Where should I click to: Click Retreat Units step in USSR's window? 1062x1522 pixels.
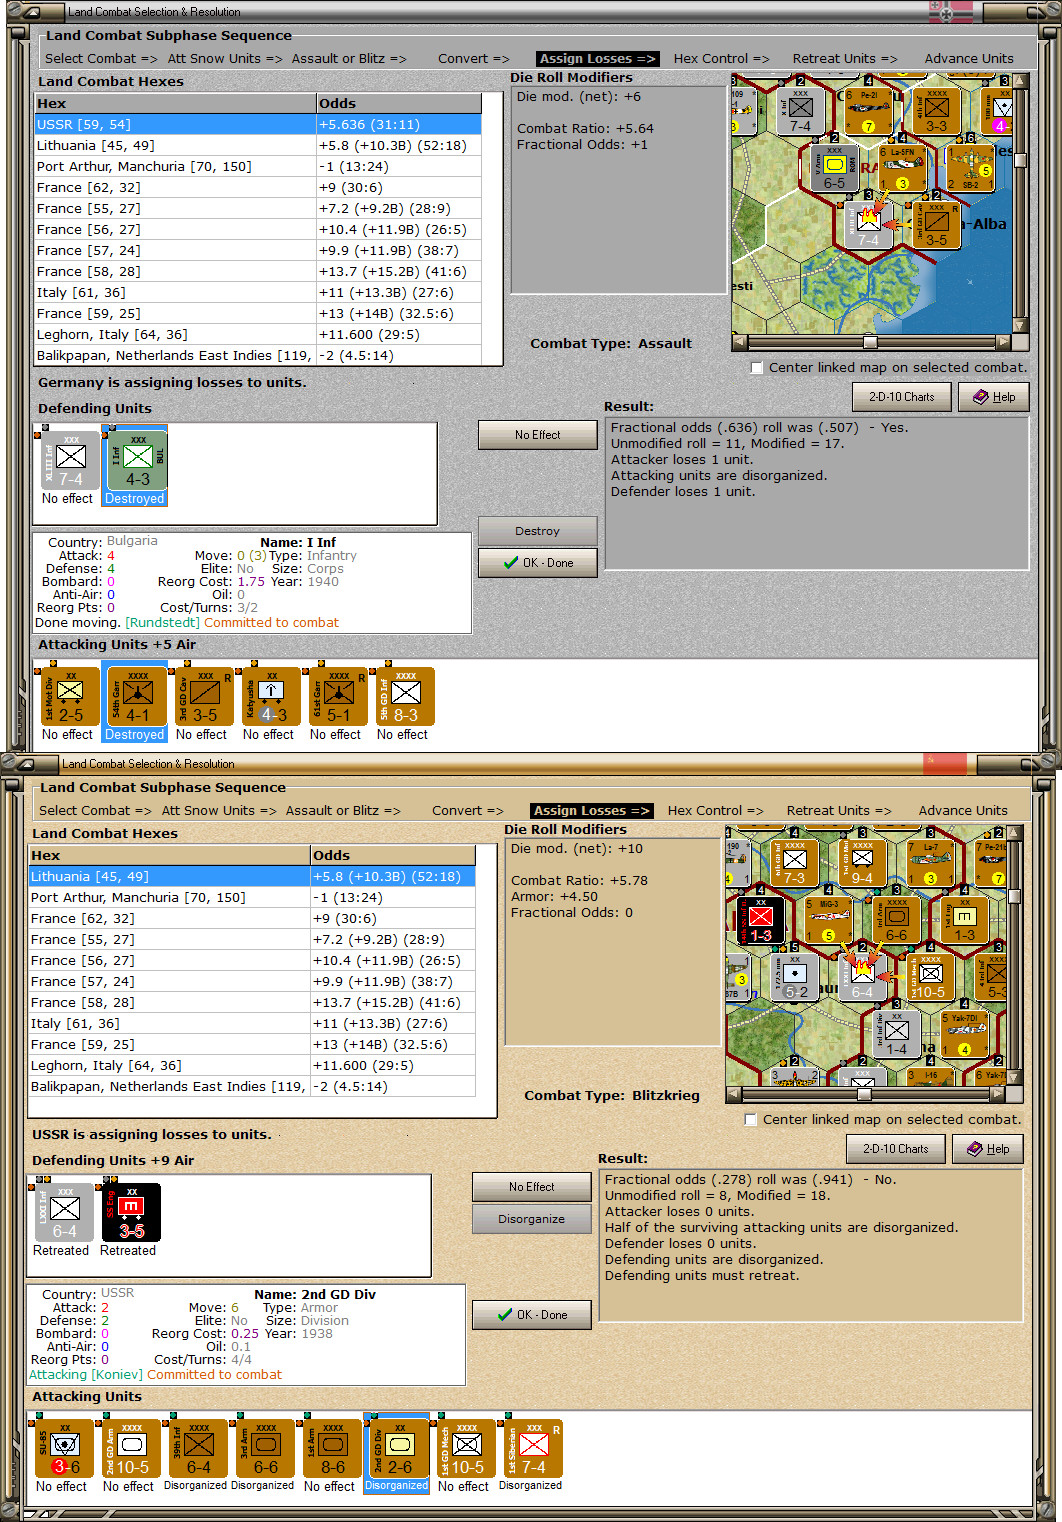click(x=839, y=811)
